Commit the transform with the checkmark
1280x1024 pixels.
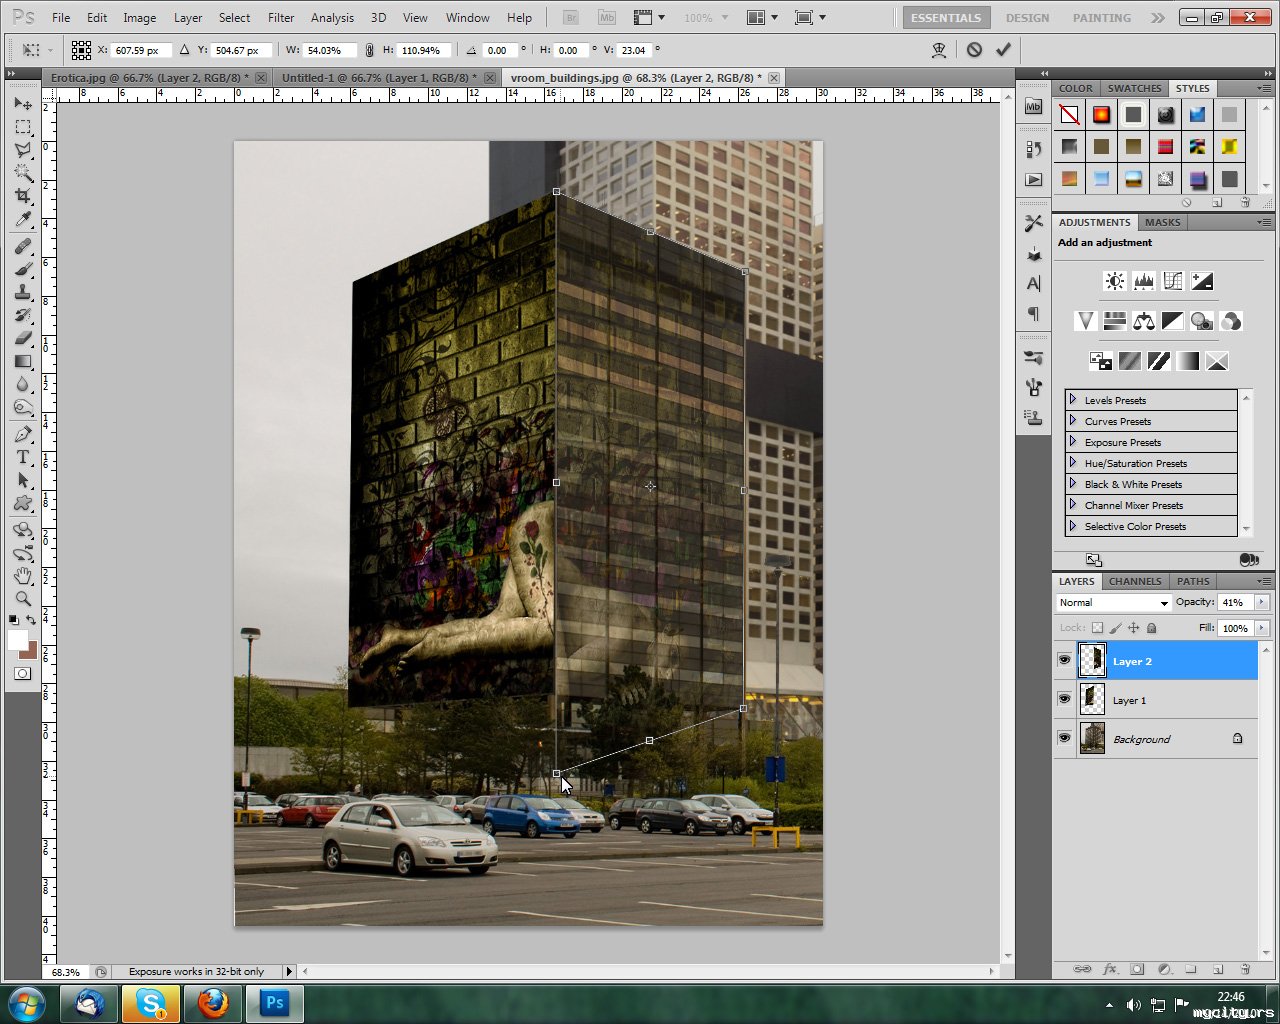pyautogui.click(x=1003, y=50)
